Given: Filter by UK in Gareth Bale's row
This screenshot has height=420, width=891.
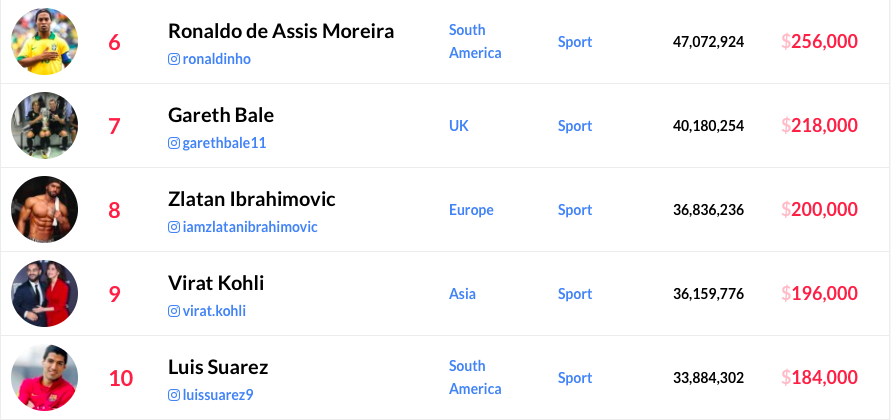Looking at the screenshot, I should 459,126.
